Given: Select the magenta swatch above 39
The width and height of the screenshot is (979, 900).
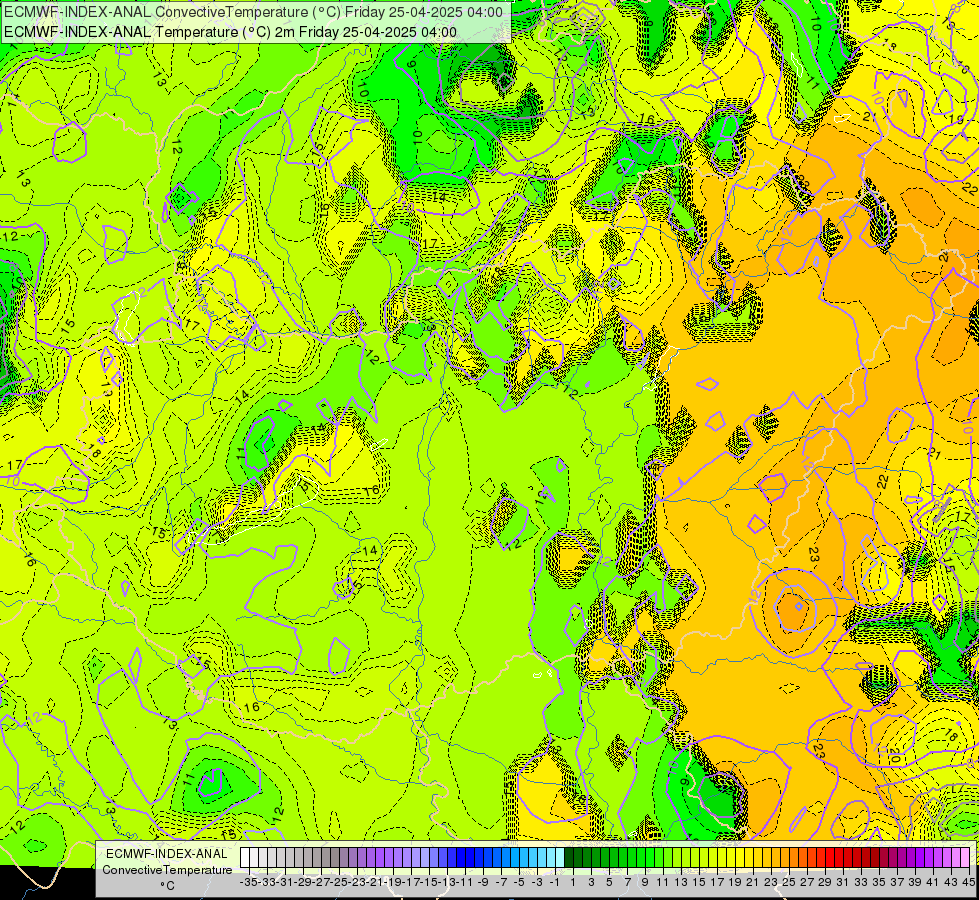Looking at the screenshot, I should [910, 857].
